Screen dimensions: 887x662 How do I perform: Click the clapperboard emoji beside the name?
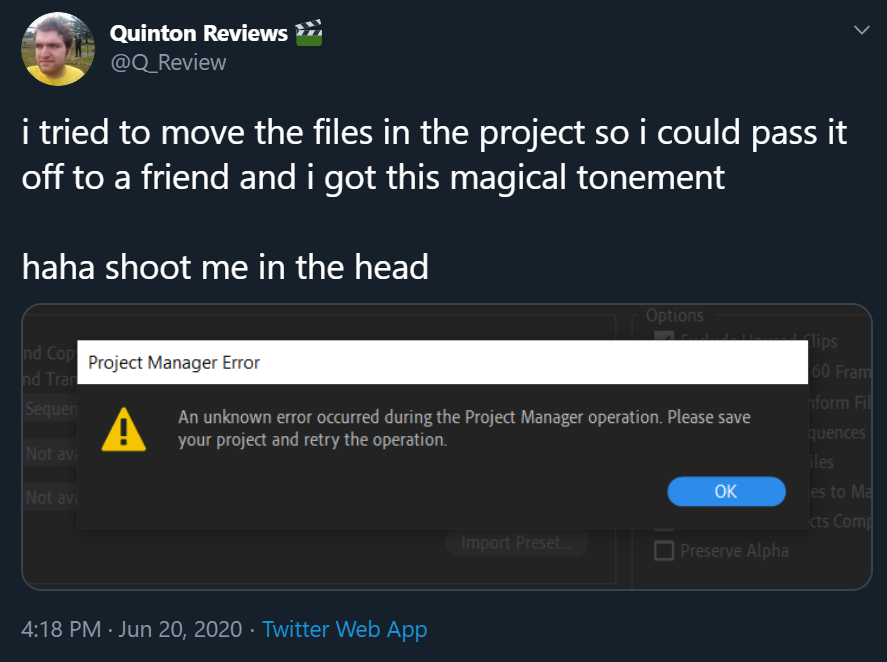309,33
